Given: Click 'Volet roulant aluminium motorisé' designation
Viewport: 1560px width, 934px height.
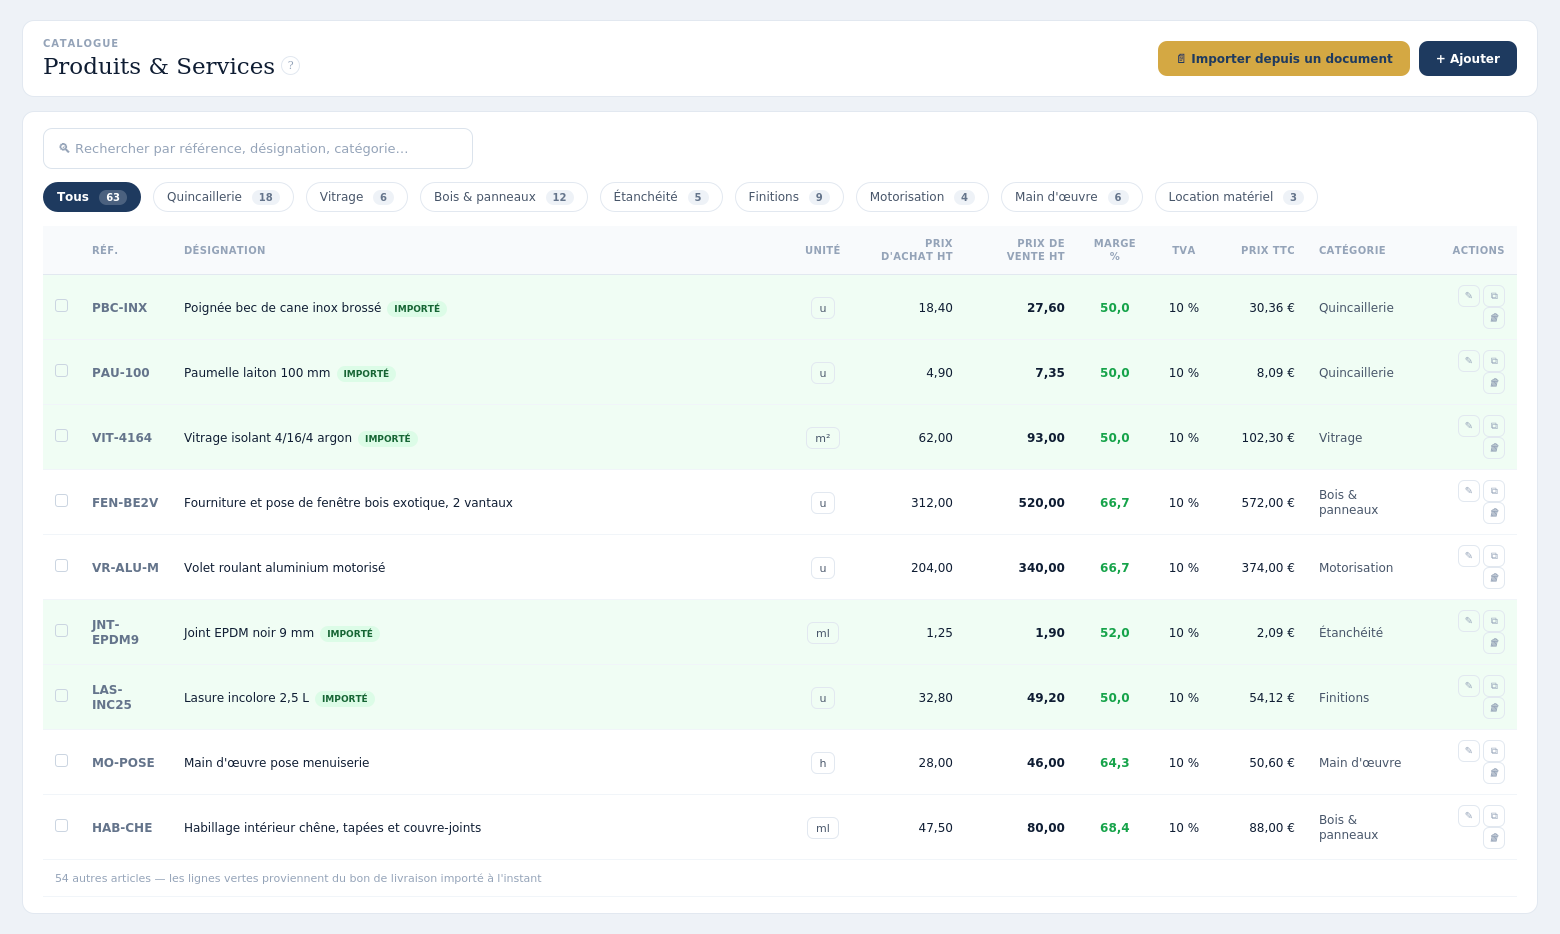Looking at the screenshot, I should pos(284,568).
